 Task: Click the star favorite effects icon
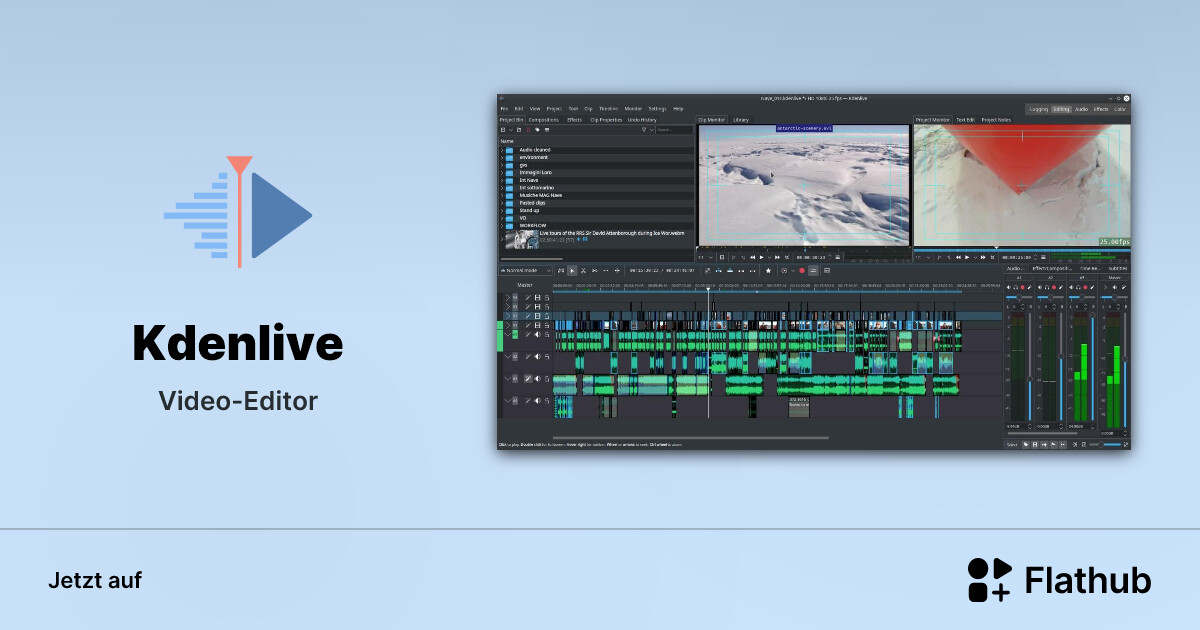pyautogui.click(x=768, y=270)
